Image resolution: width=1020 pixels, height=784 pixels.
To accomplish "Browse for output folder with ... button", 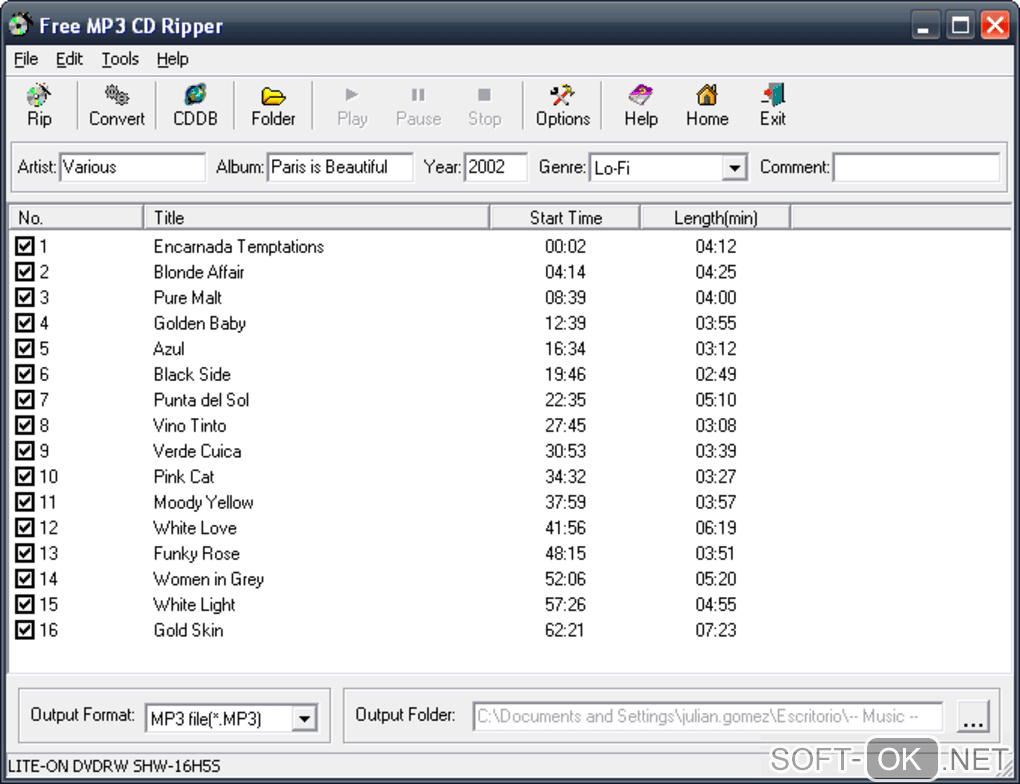I will [973, 716].
